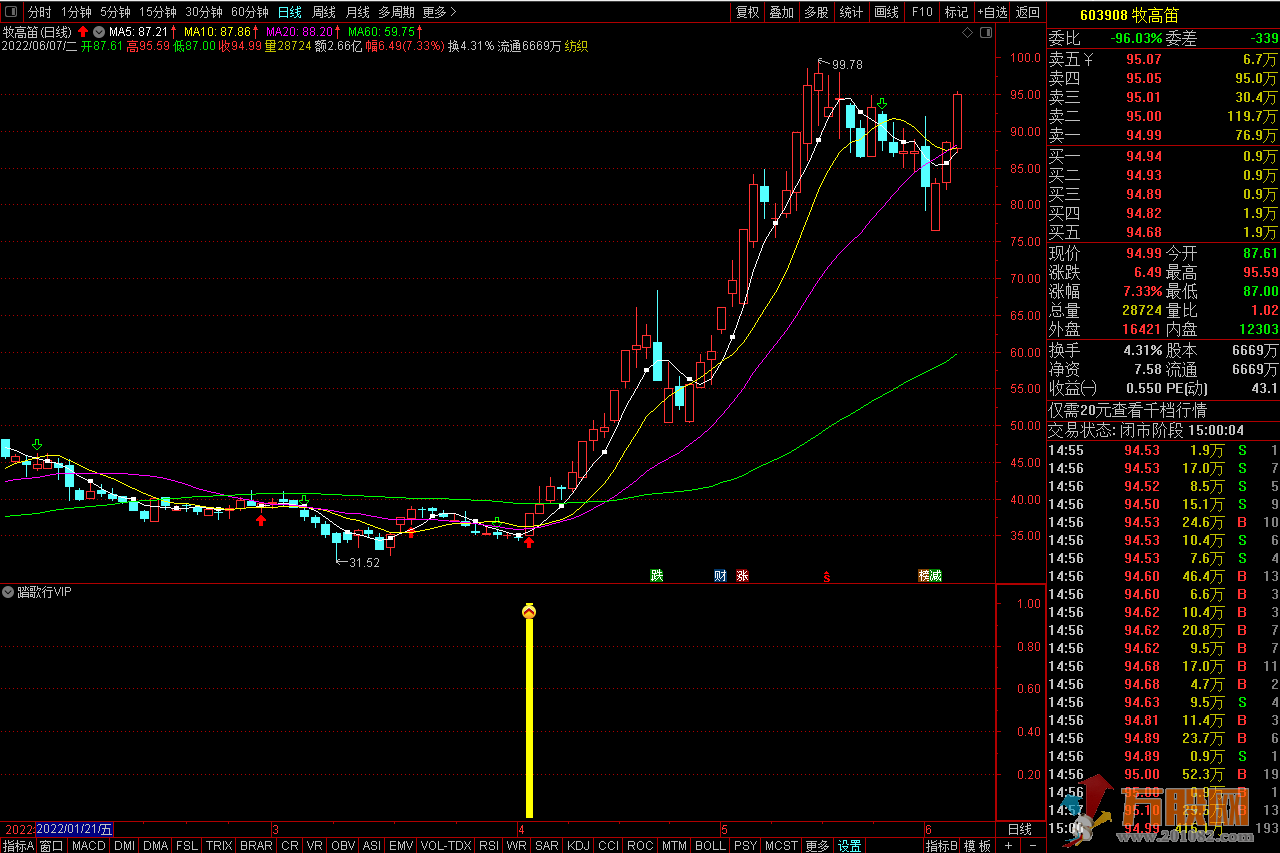This screenshot has width=1280, height=853.
Task: Select the BOLL indicator
Action: [x=710, y=845]
